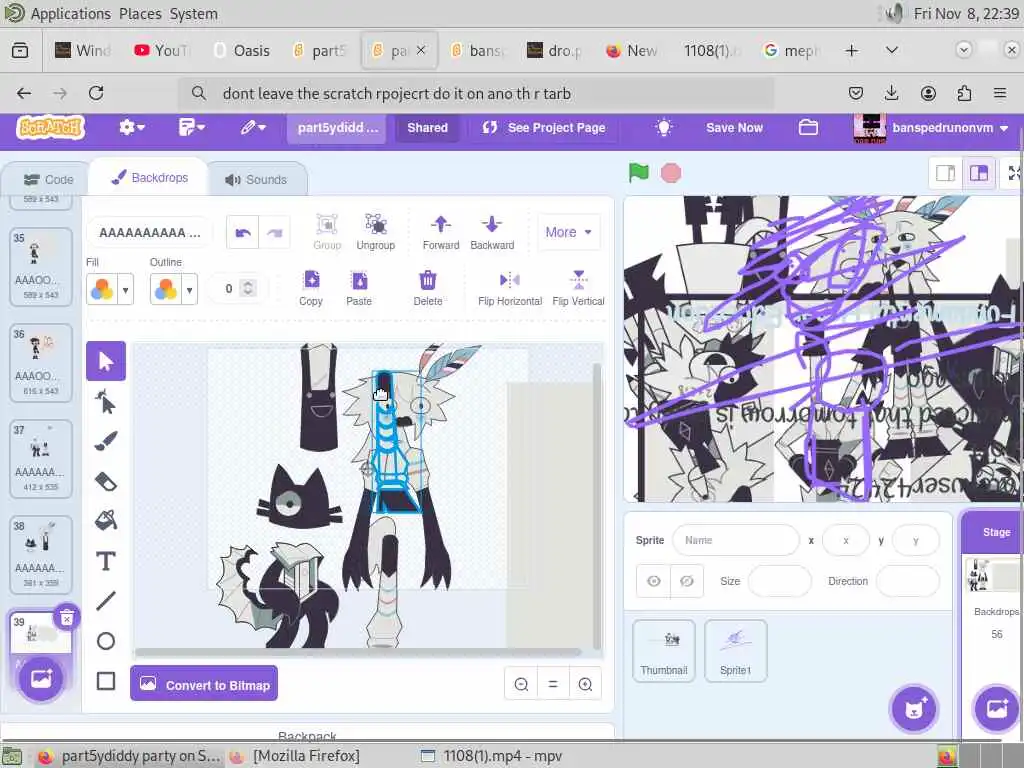
Task: Switch to the Backdrops tab
Action: (x=149, y=178)
